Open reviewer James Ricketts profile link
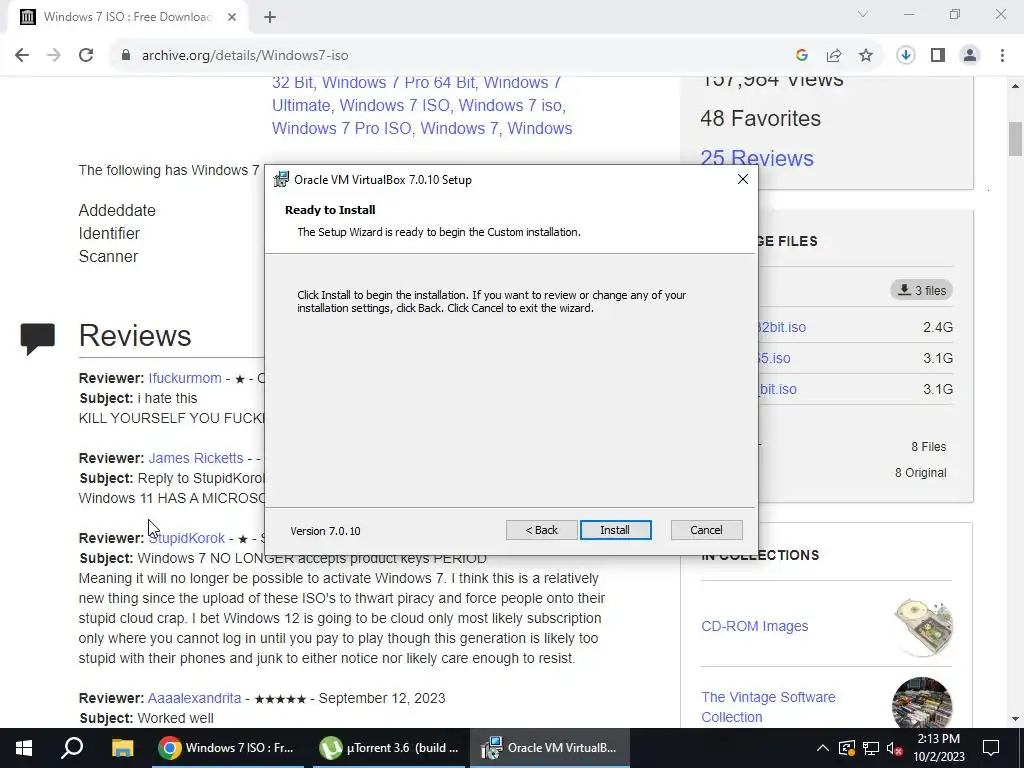 (x=196, y=458)
